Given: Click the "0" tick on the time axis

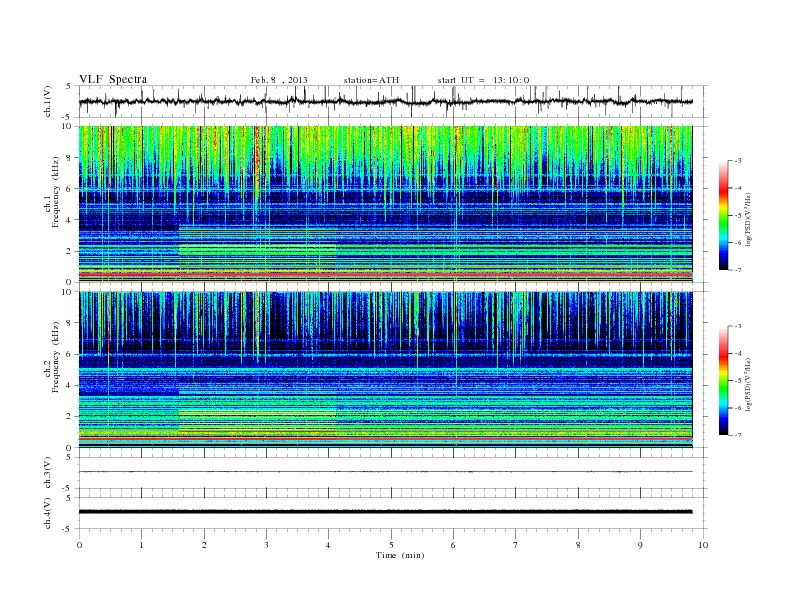Looking at the screenshot, I should click(79, 545).
